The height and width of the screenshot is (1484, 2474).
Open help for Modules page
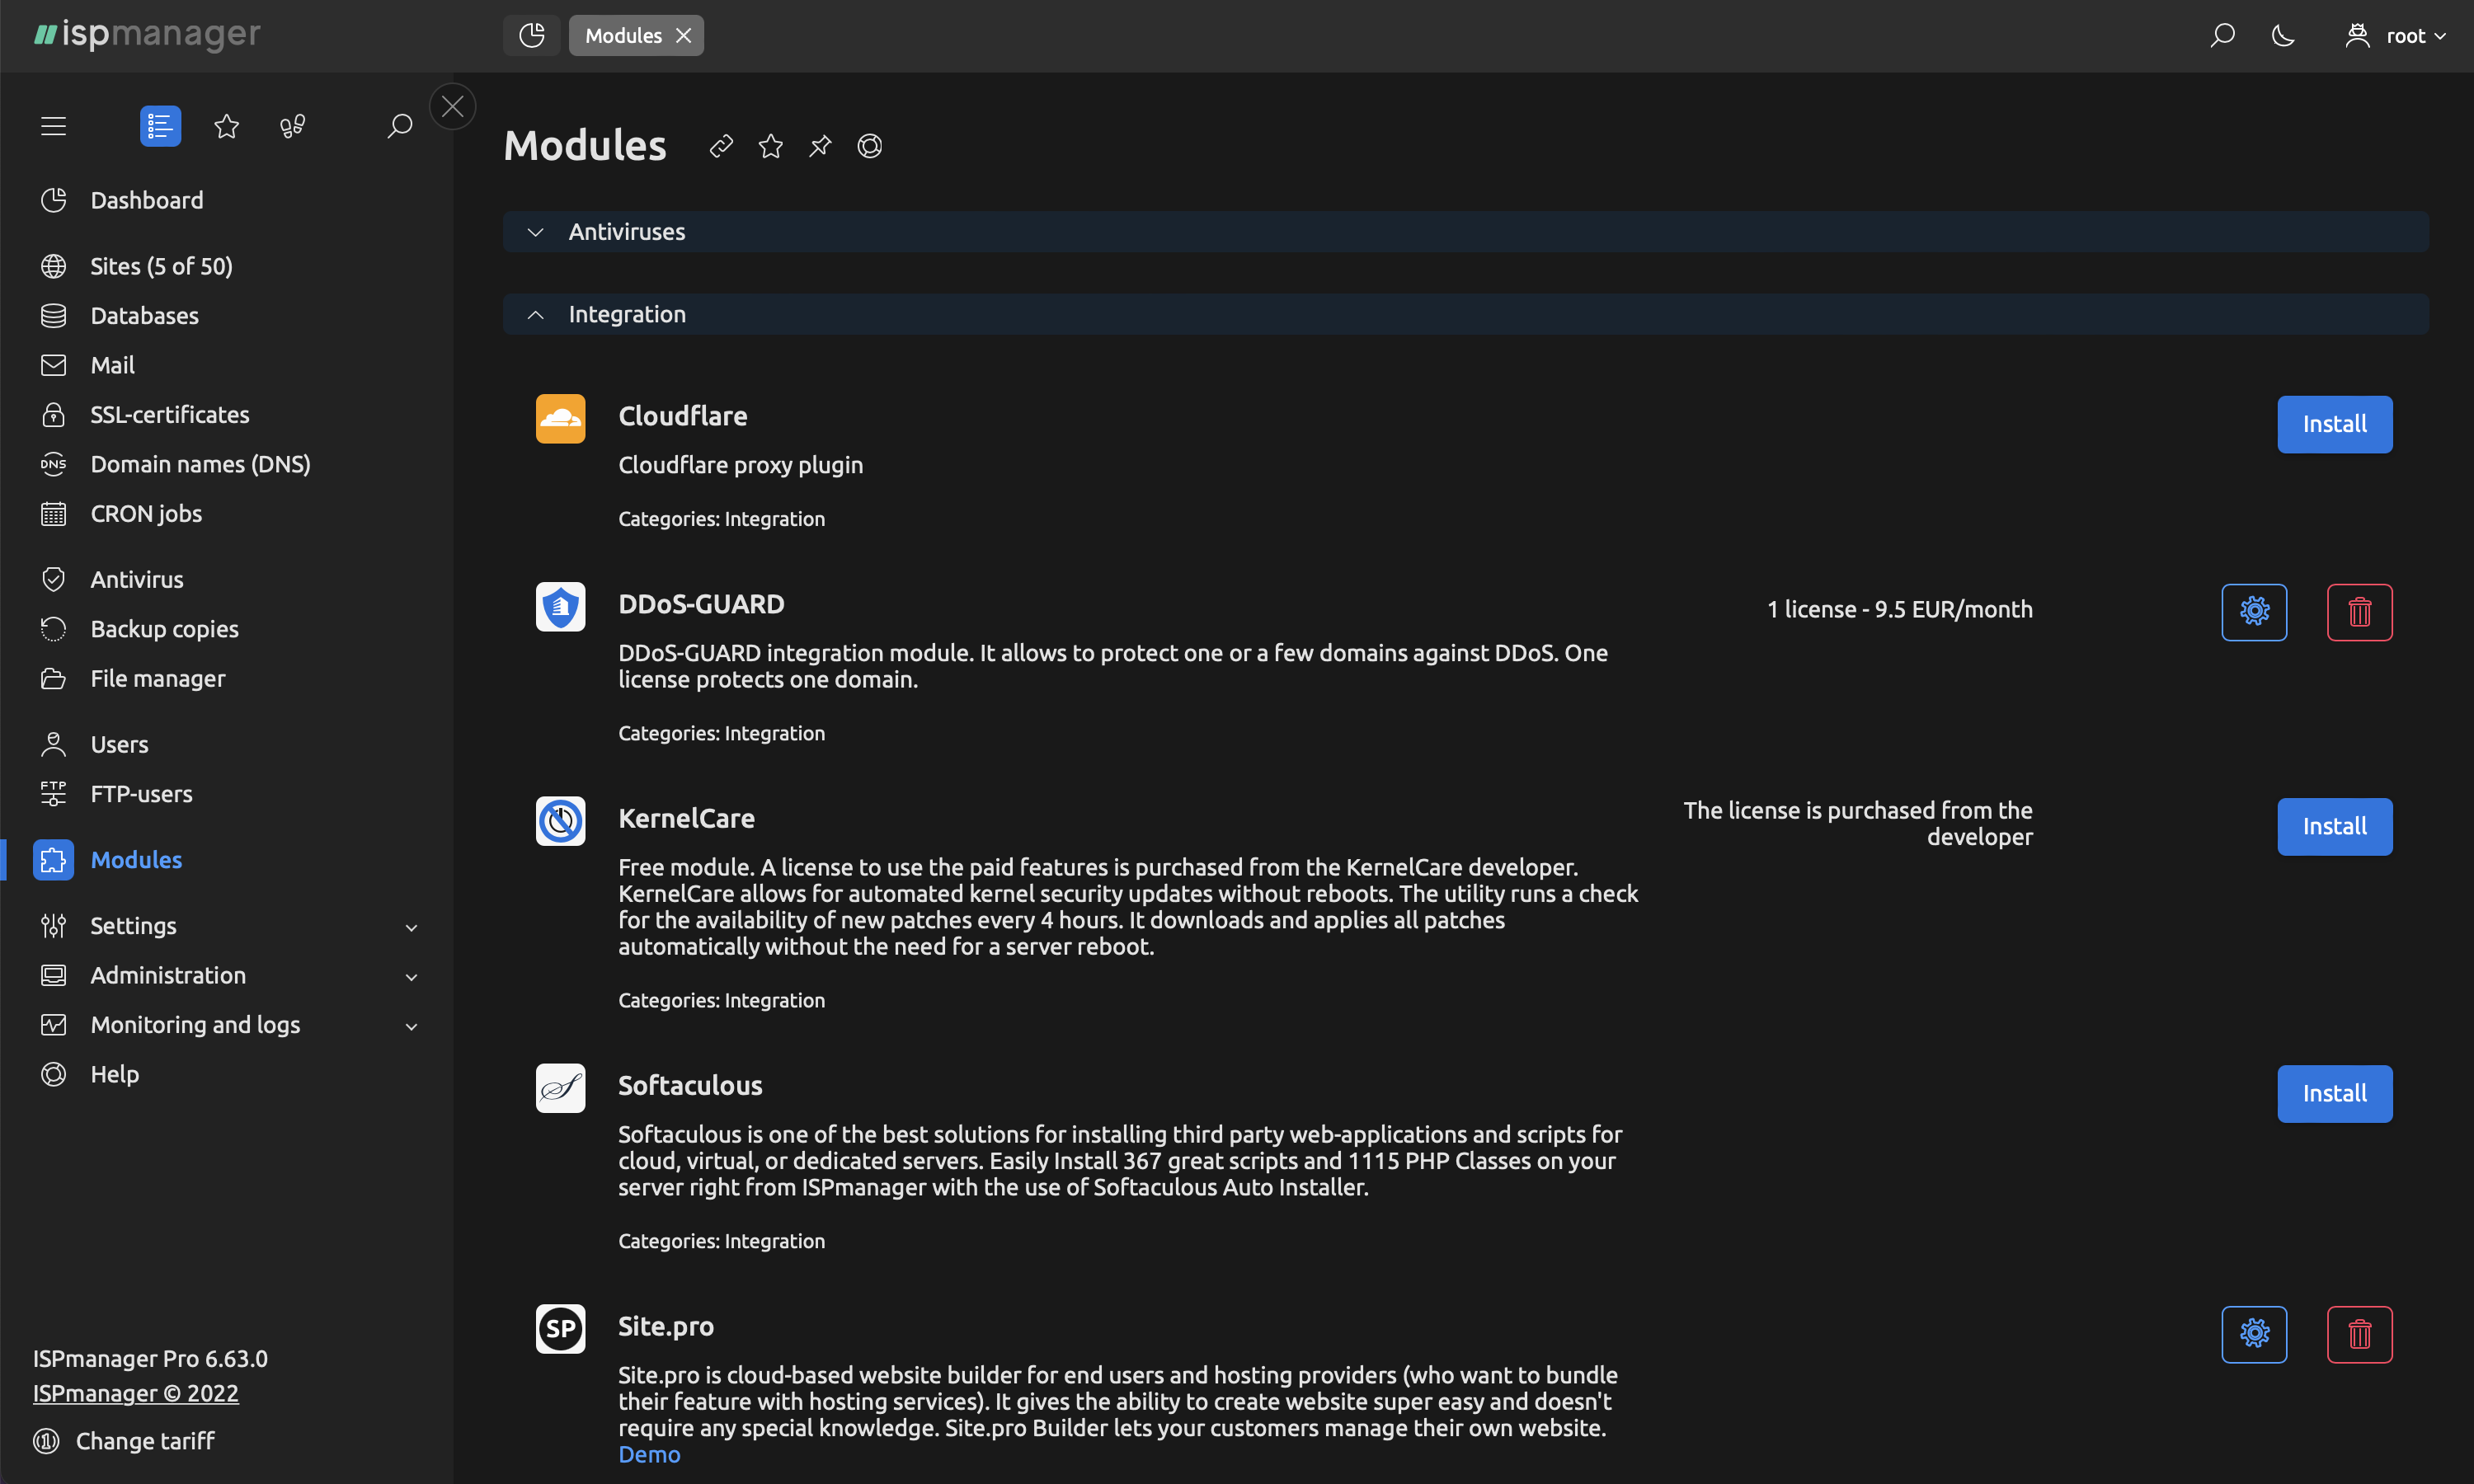[x=870, y=146]
